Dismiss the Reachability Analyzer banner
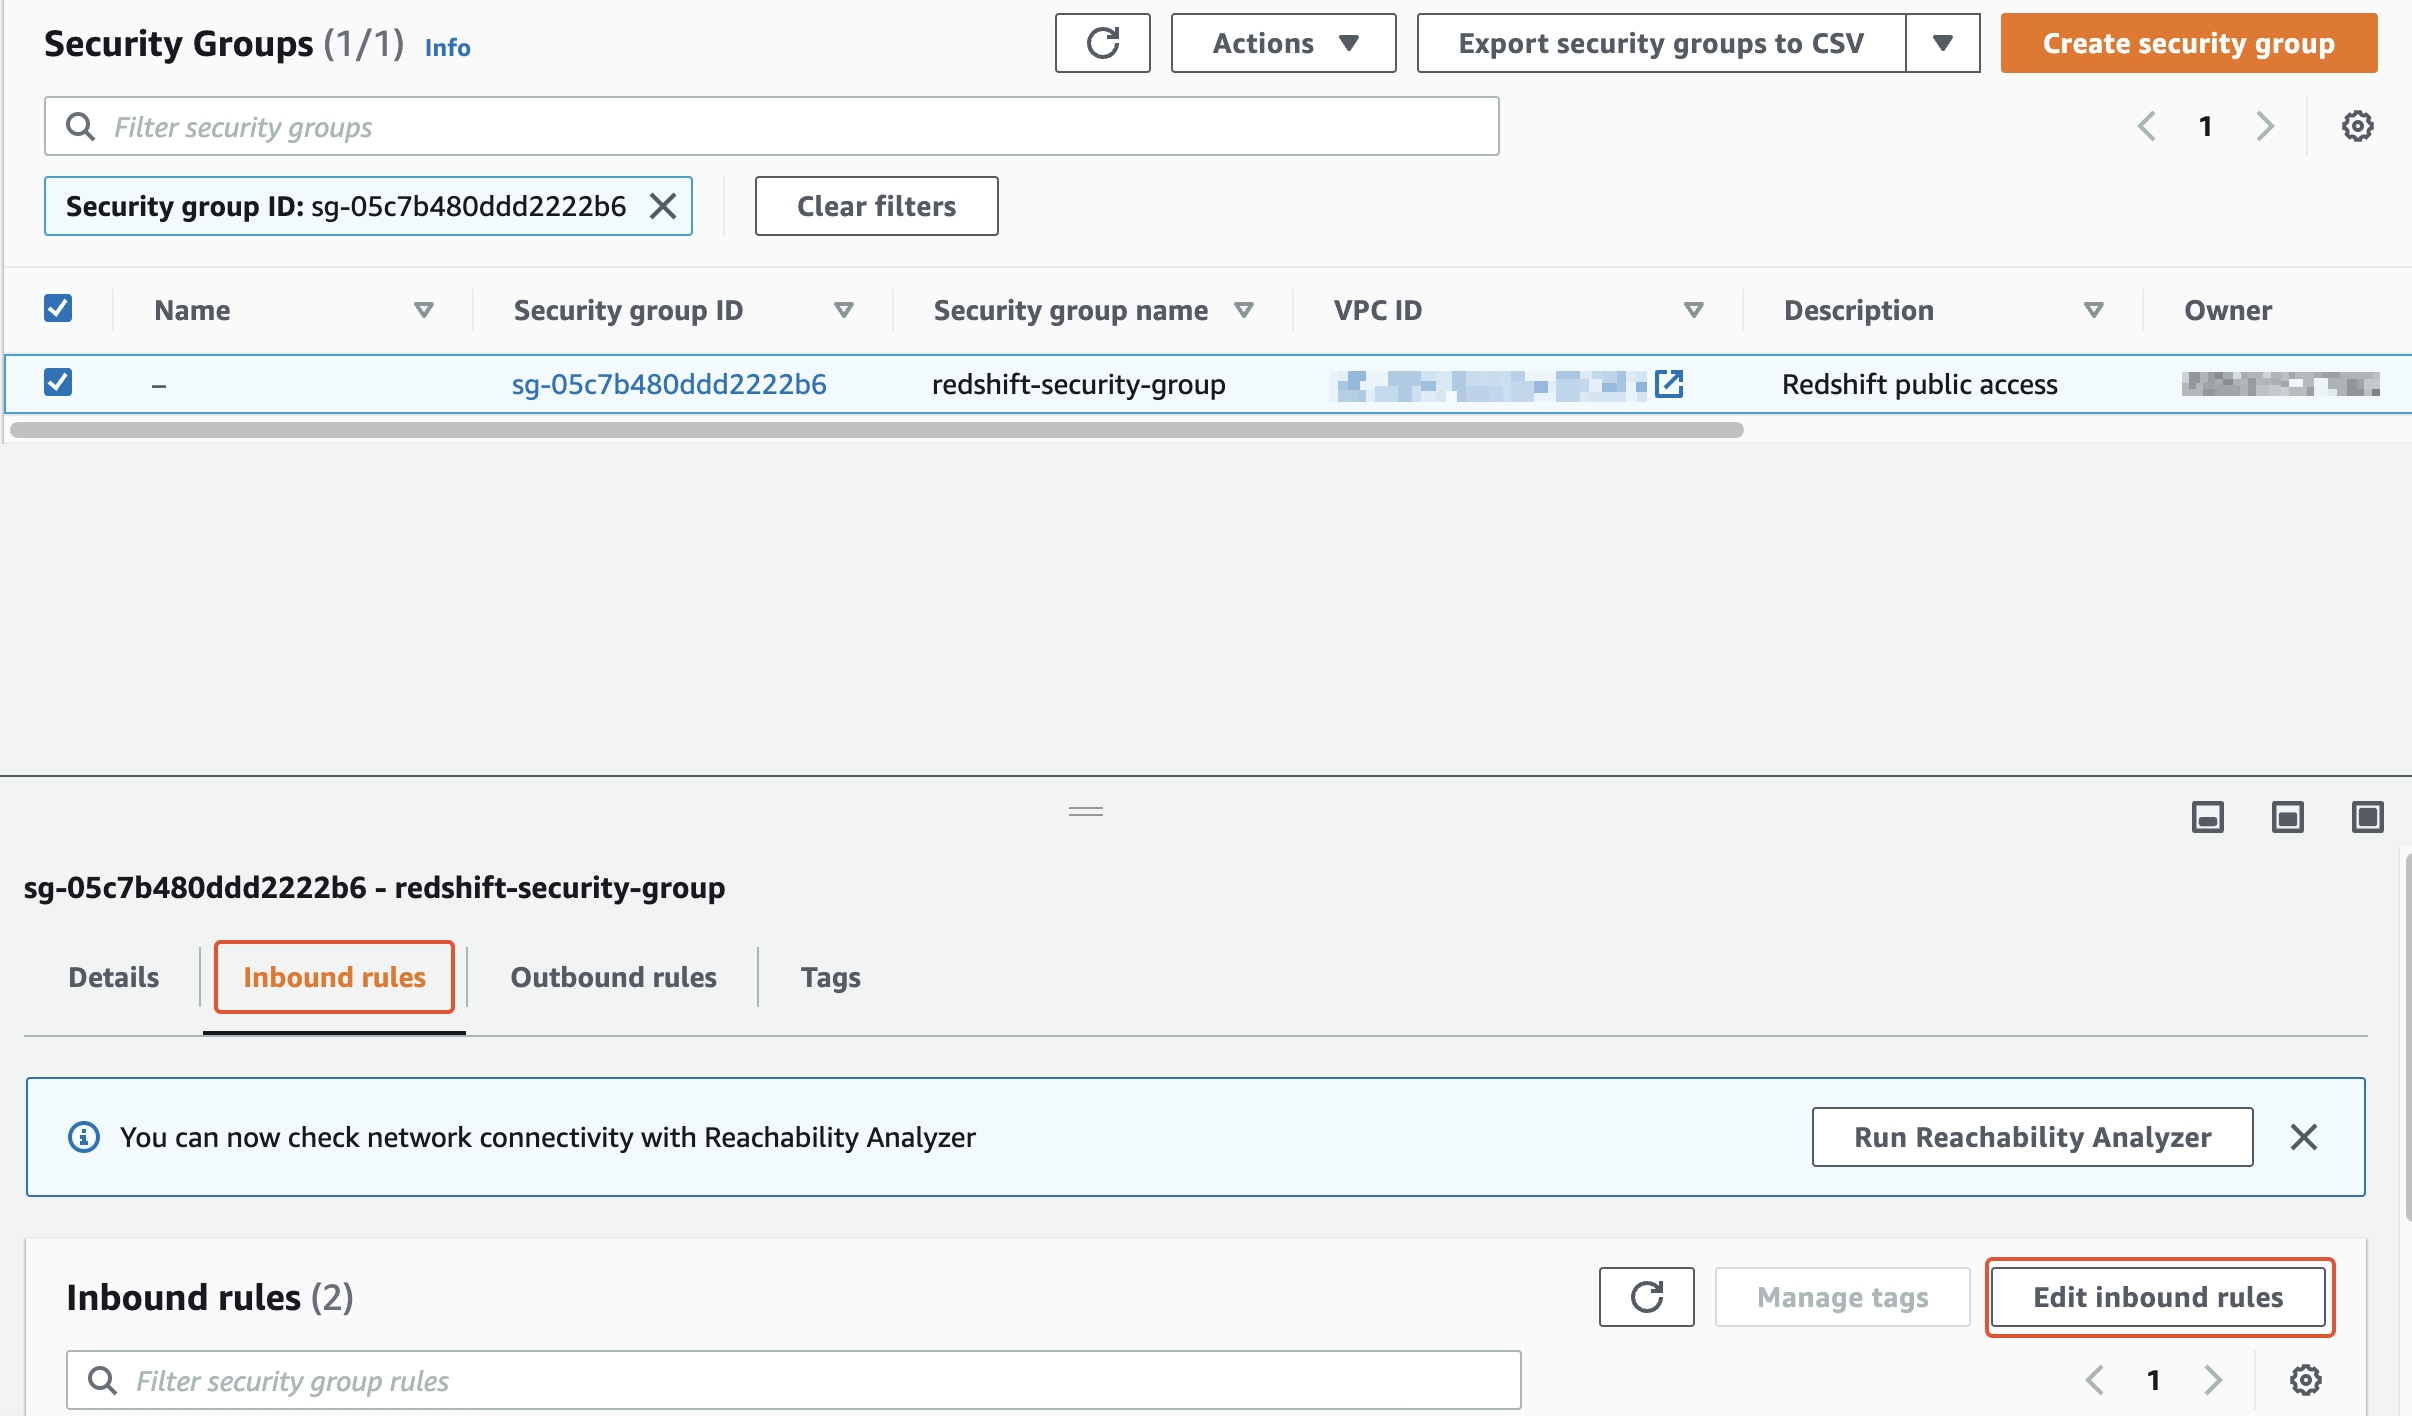The image size is (2412, 1416). pyautogui.click(x=2303, y=1137)
